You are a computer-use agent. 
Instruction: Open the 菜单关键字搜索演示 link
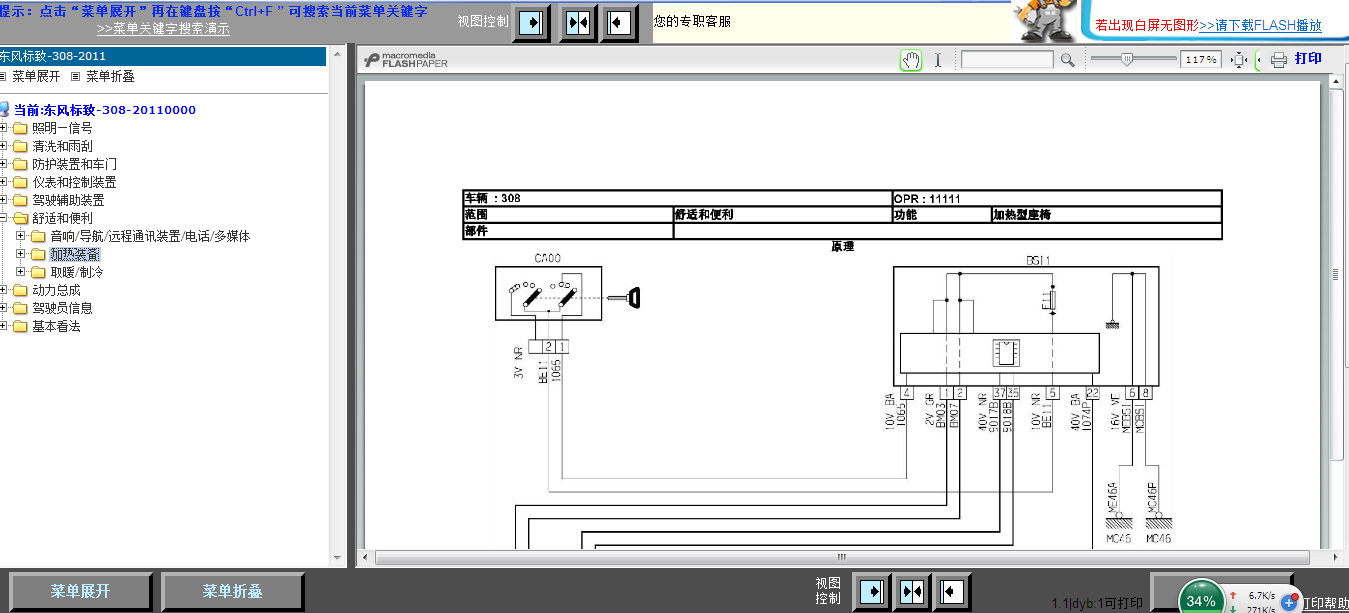pyautogui.click(x=163, y=28)
